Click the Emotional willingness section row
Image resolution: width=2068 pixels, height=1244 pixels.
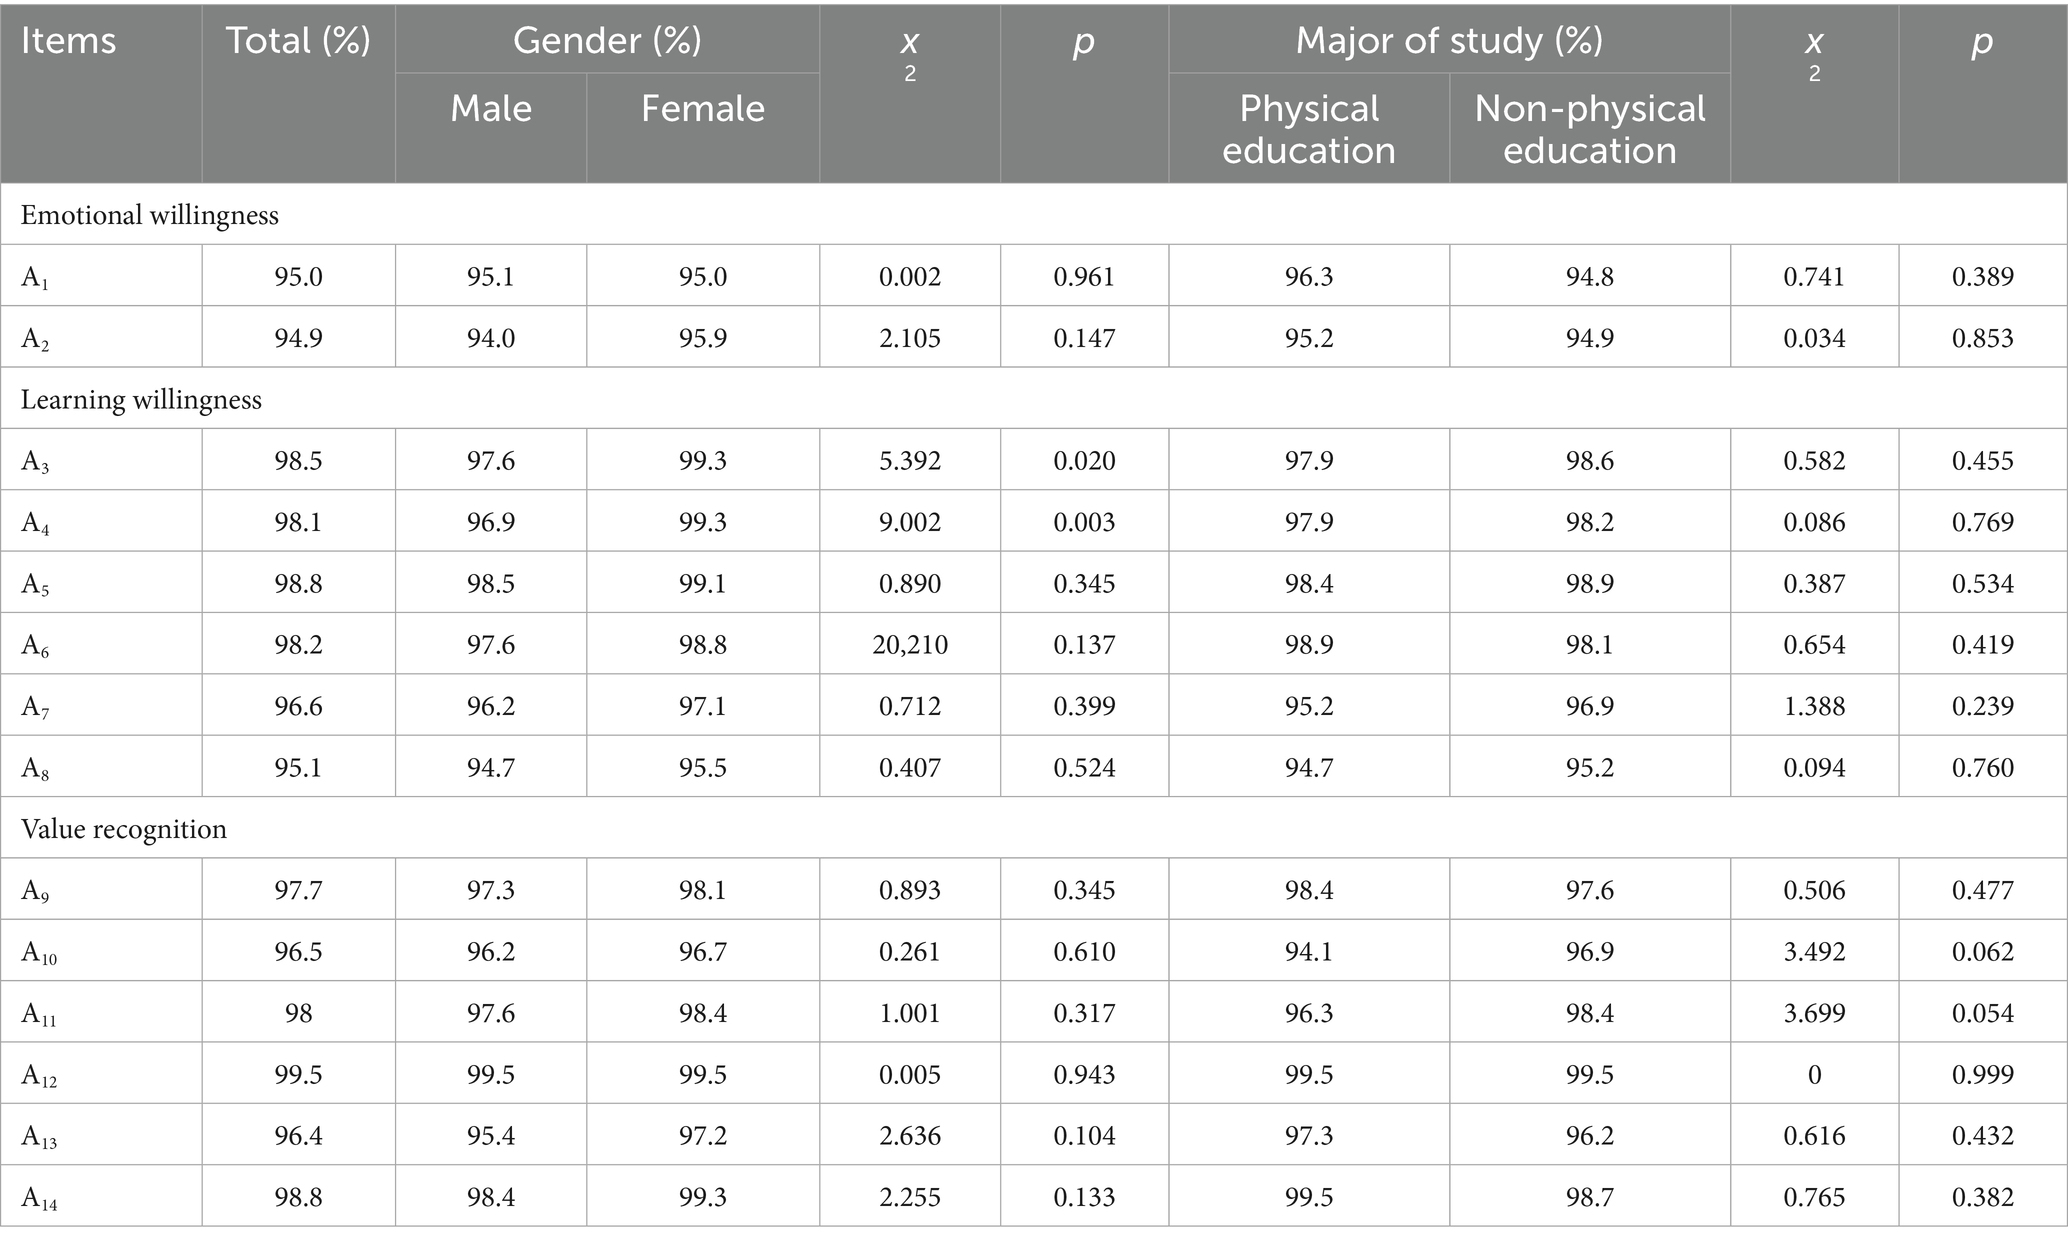(150, 215)
